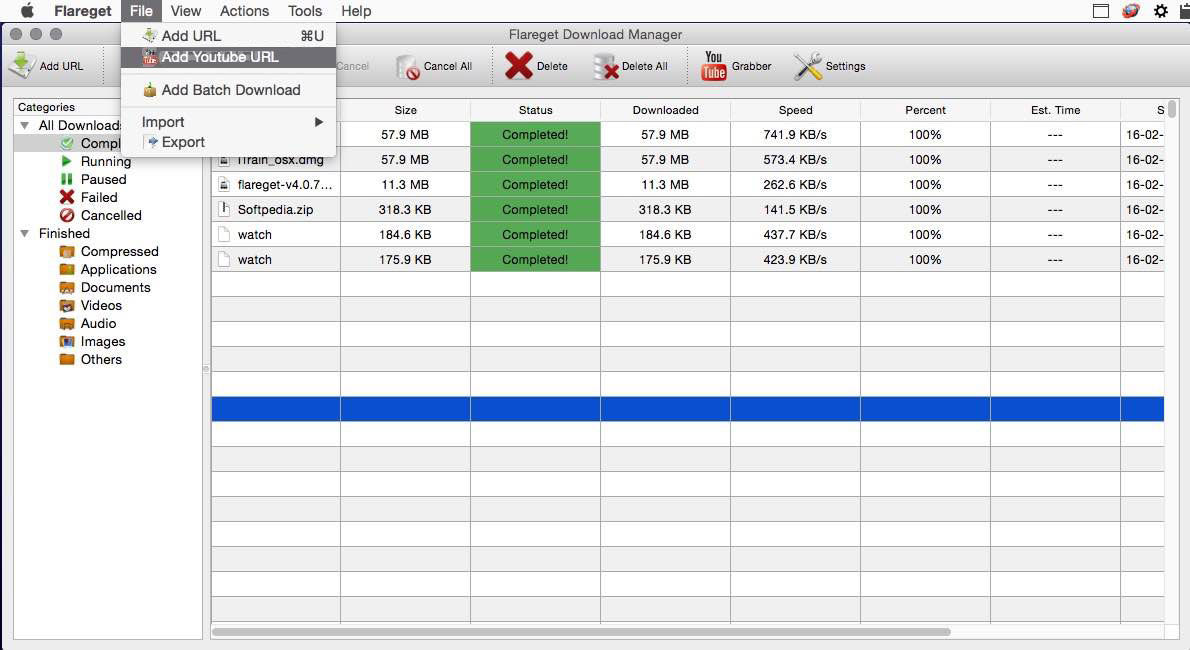Select the second watch row, 175.9 KB

[x=688, y=260]
